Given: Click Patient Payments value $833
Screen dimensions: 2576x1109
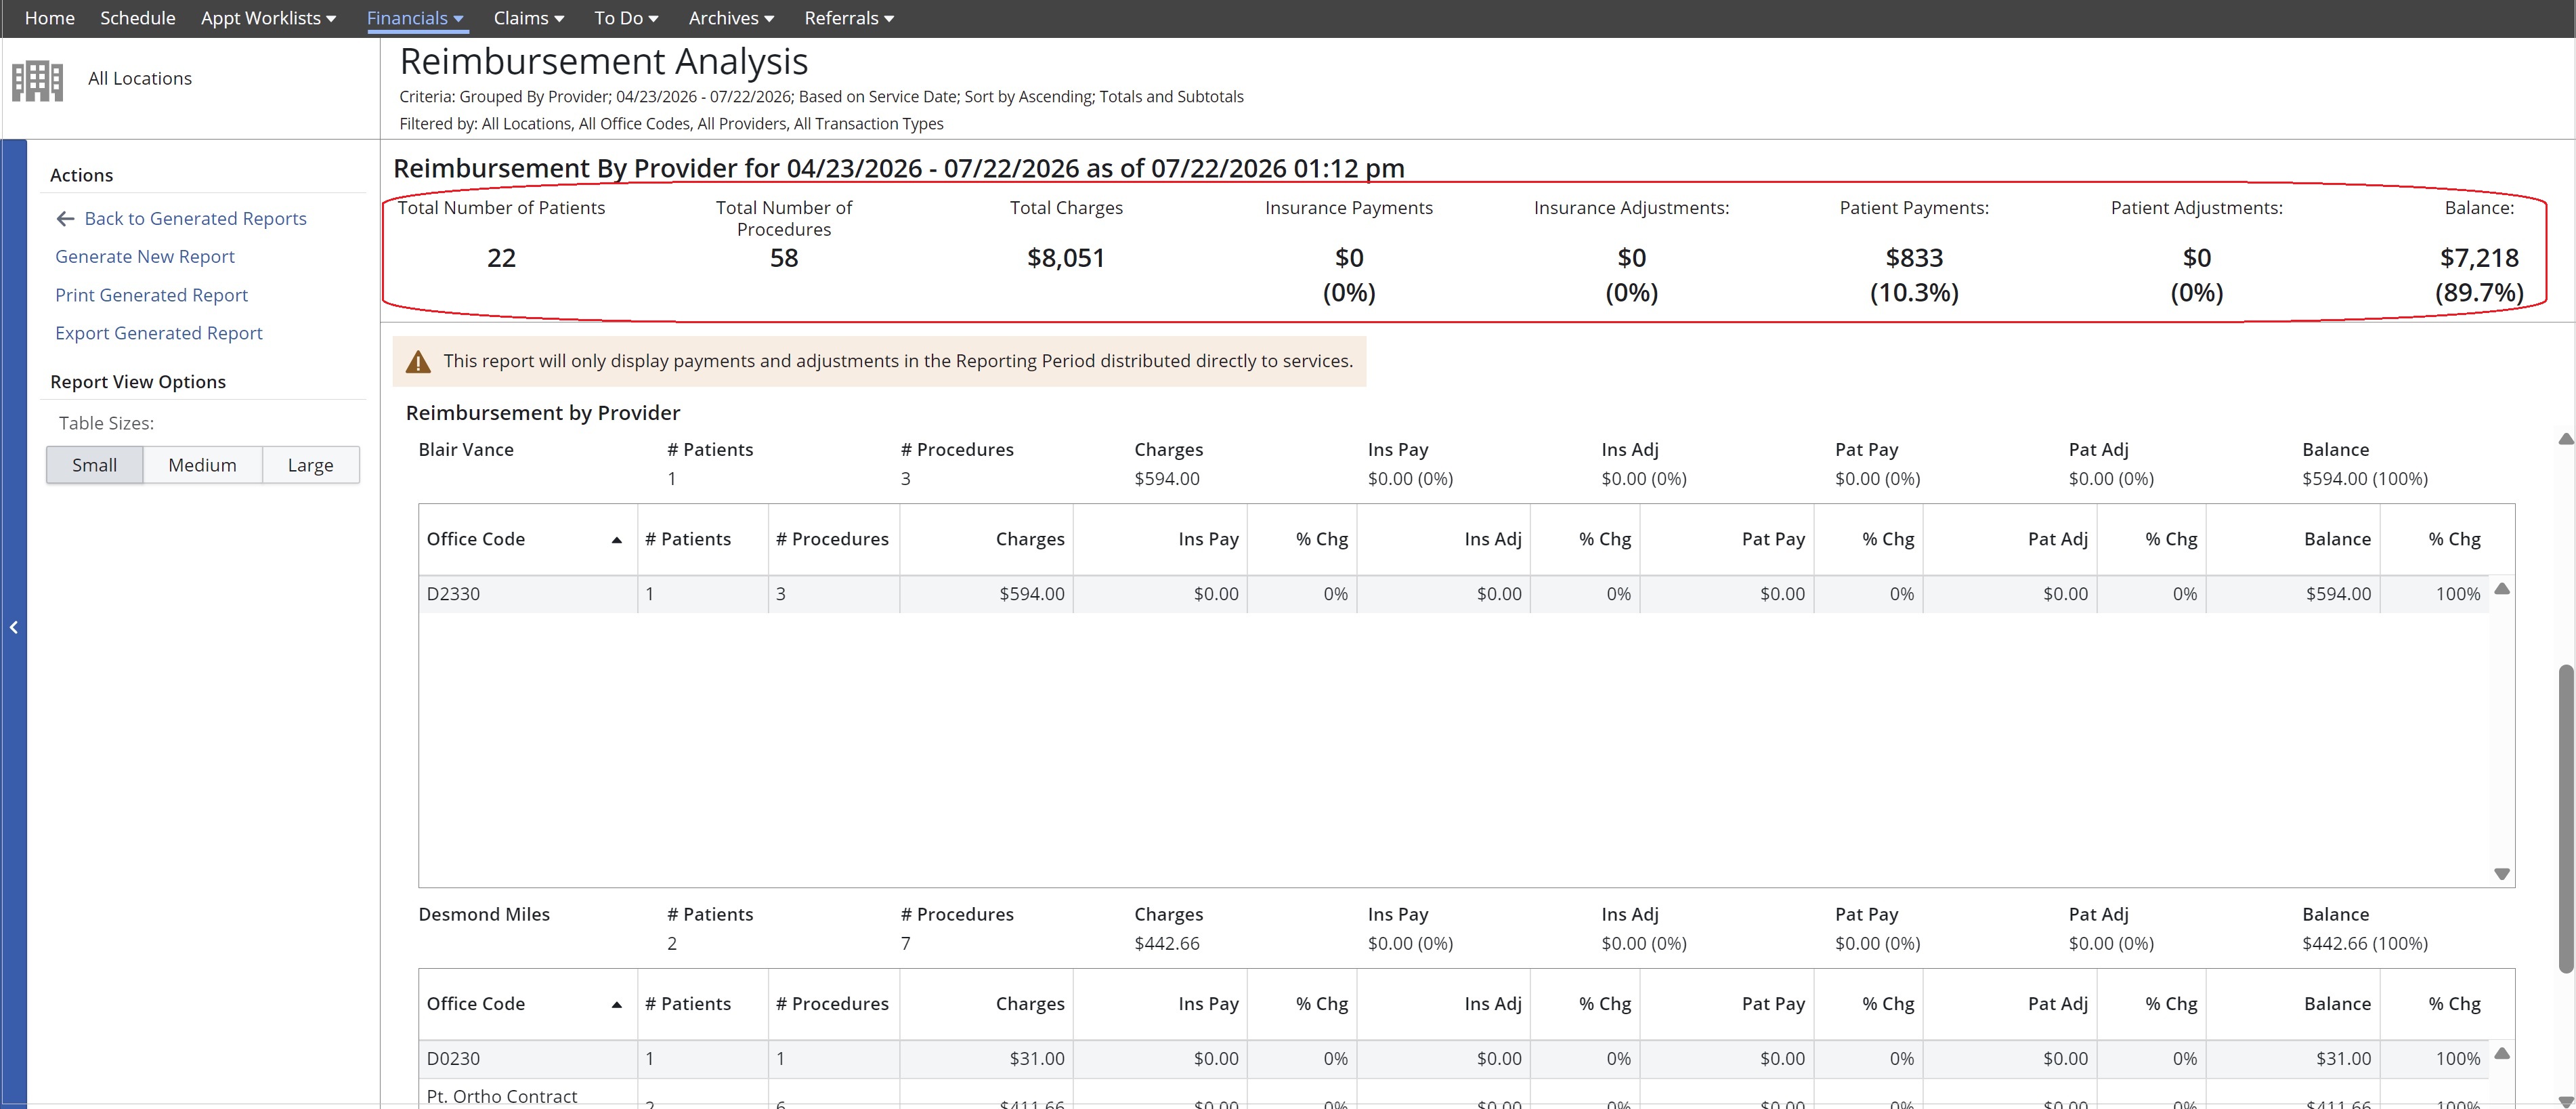Looking at the screenshot, I should click(x=1914, y=258).
